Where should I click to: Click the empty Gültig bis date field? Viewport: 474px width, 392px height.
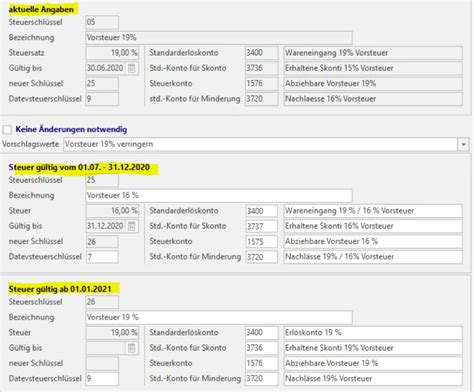[106, 348]
